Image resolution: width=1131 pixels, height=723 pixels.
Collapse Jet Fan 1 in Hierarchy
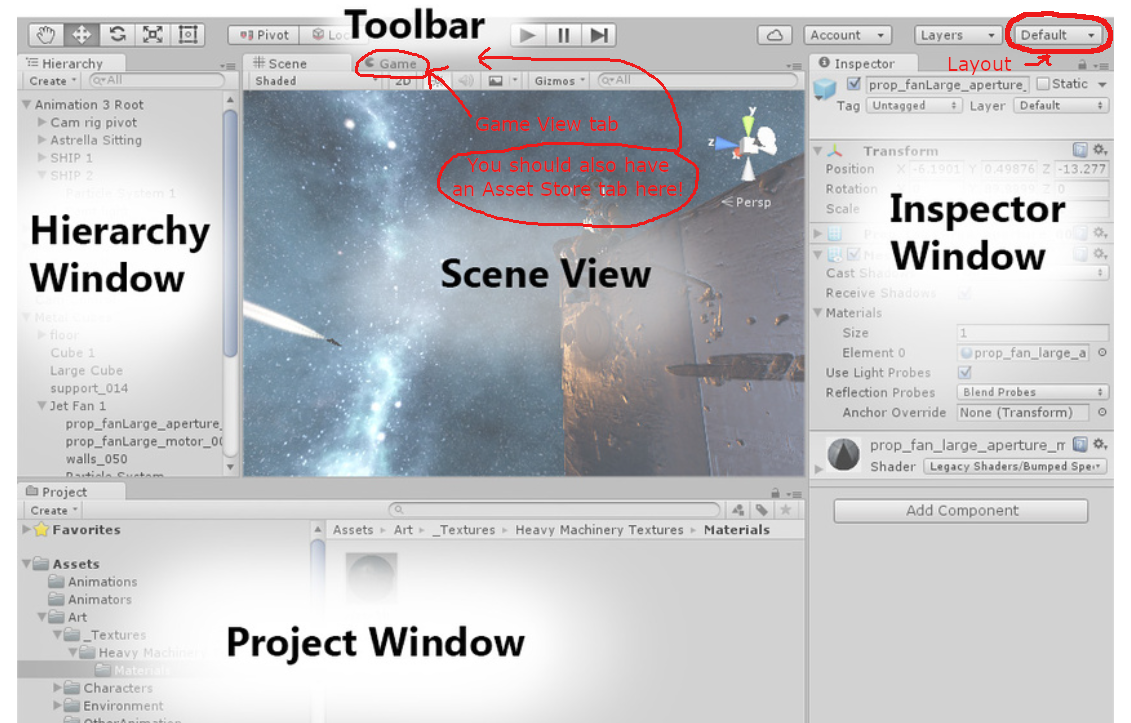(x=42, y=406)
